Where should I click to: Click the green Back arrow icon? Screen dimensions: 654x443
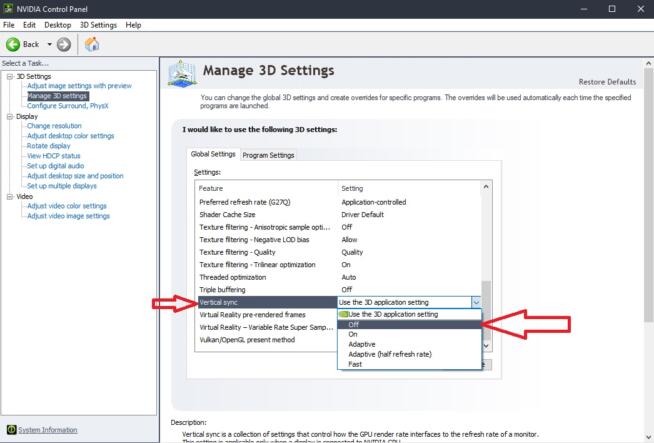13,44
